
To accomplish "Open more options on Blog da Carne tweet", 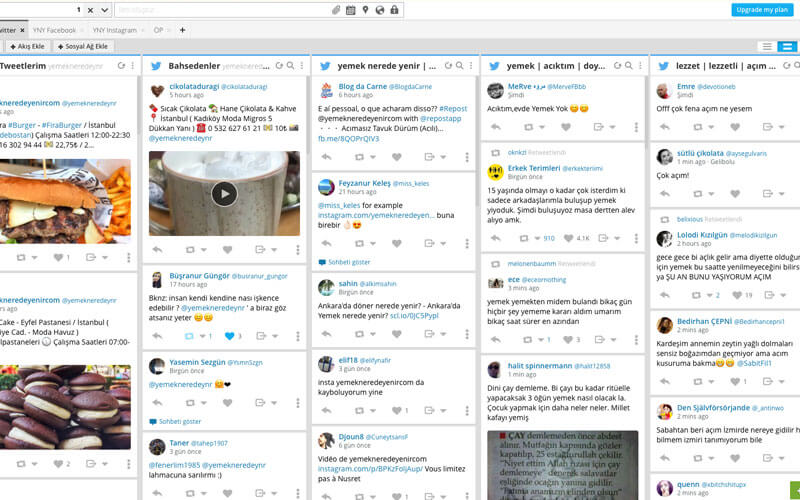I will [468, 157].
